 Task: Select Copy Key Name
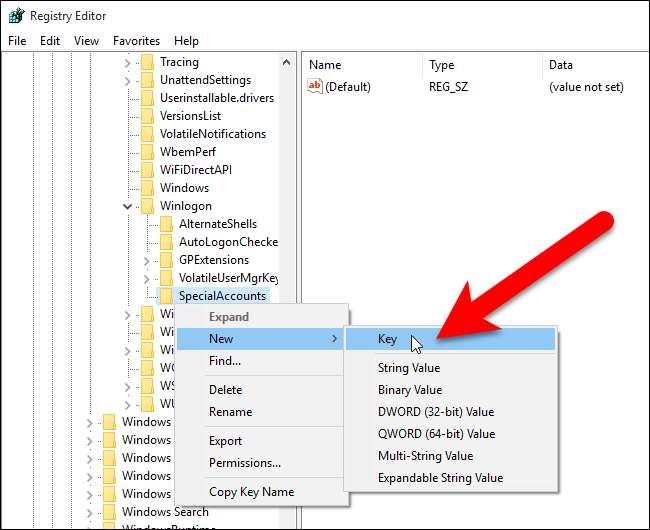(260, 492)
